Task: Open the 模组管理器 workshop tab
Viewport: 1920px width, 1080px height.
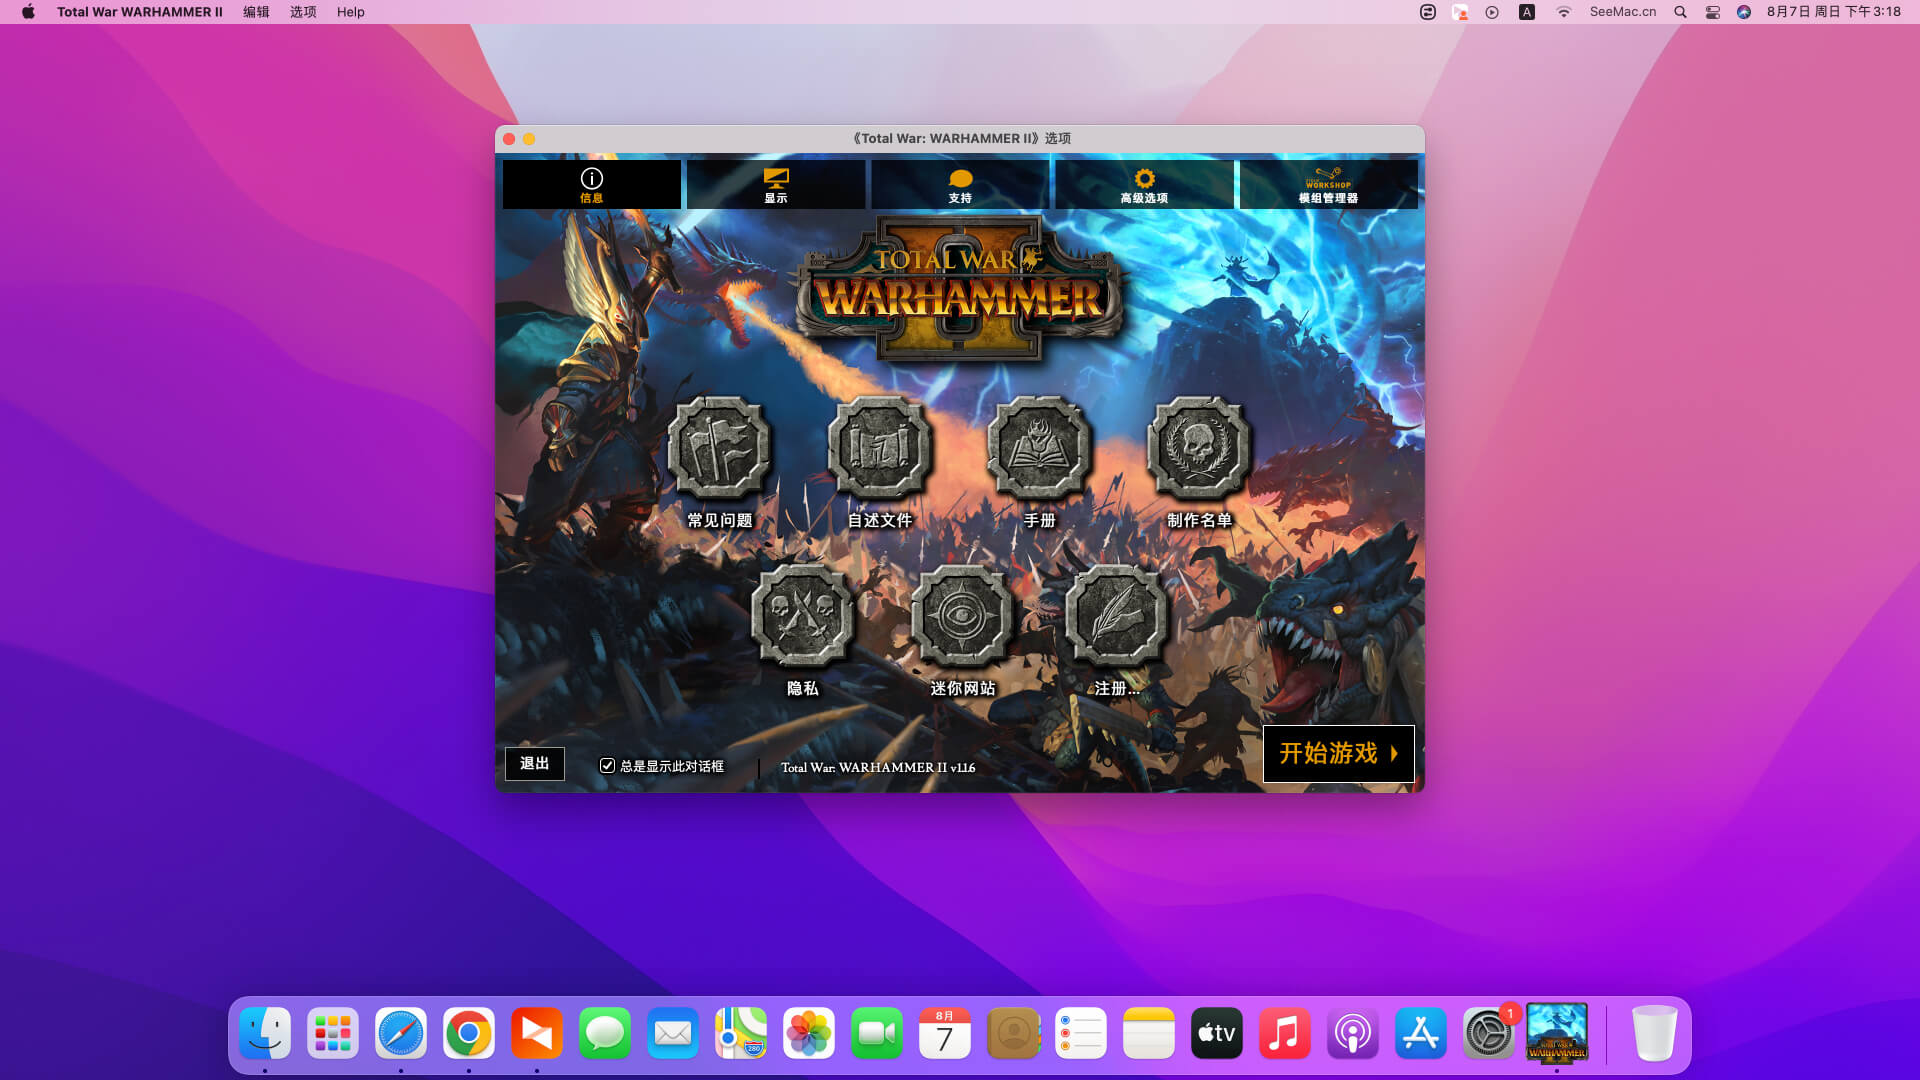Action: click(1328, 185)
